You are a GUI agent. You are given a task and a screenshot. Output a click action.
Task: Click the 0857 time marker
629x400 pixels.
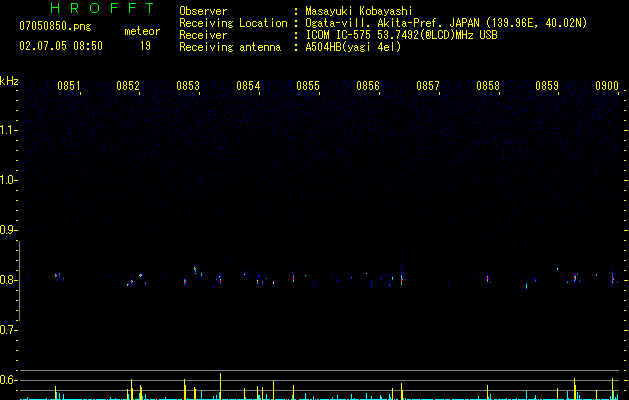[x=428, y=85]
